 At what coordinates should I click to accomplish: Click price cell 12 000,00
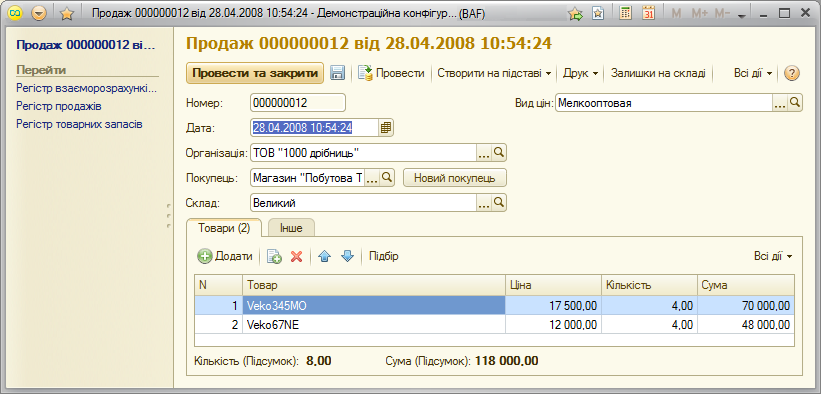pos(553,324)
